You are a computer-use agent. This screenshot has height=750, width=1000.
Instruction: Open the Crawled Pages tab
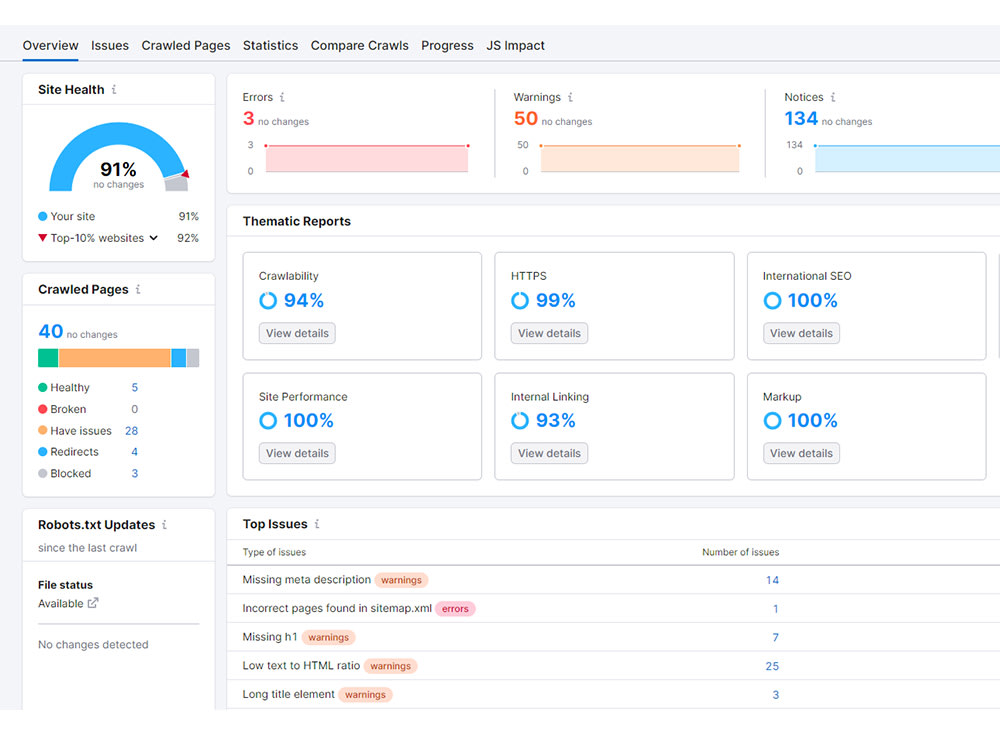point(186,45)
